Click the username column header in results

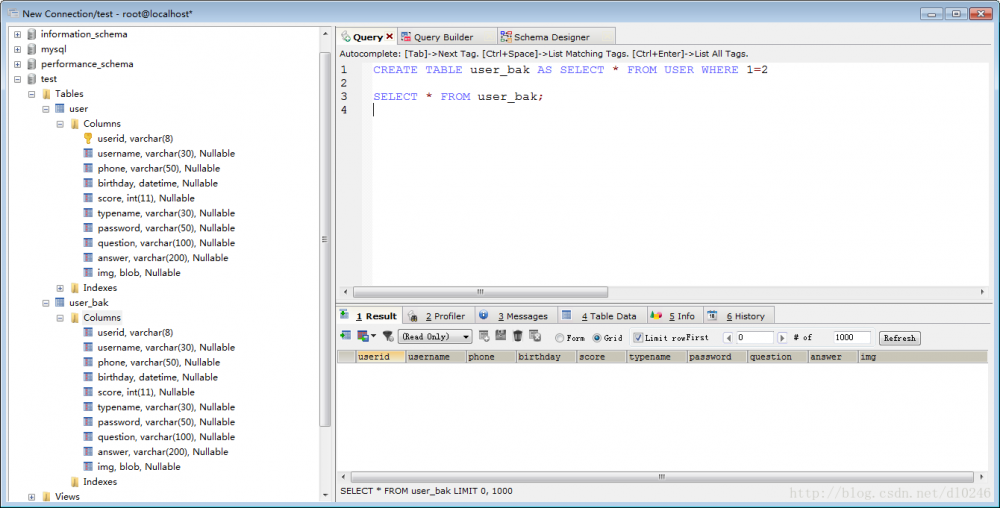pos(434,357)
